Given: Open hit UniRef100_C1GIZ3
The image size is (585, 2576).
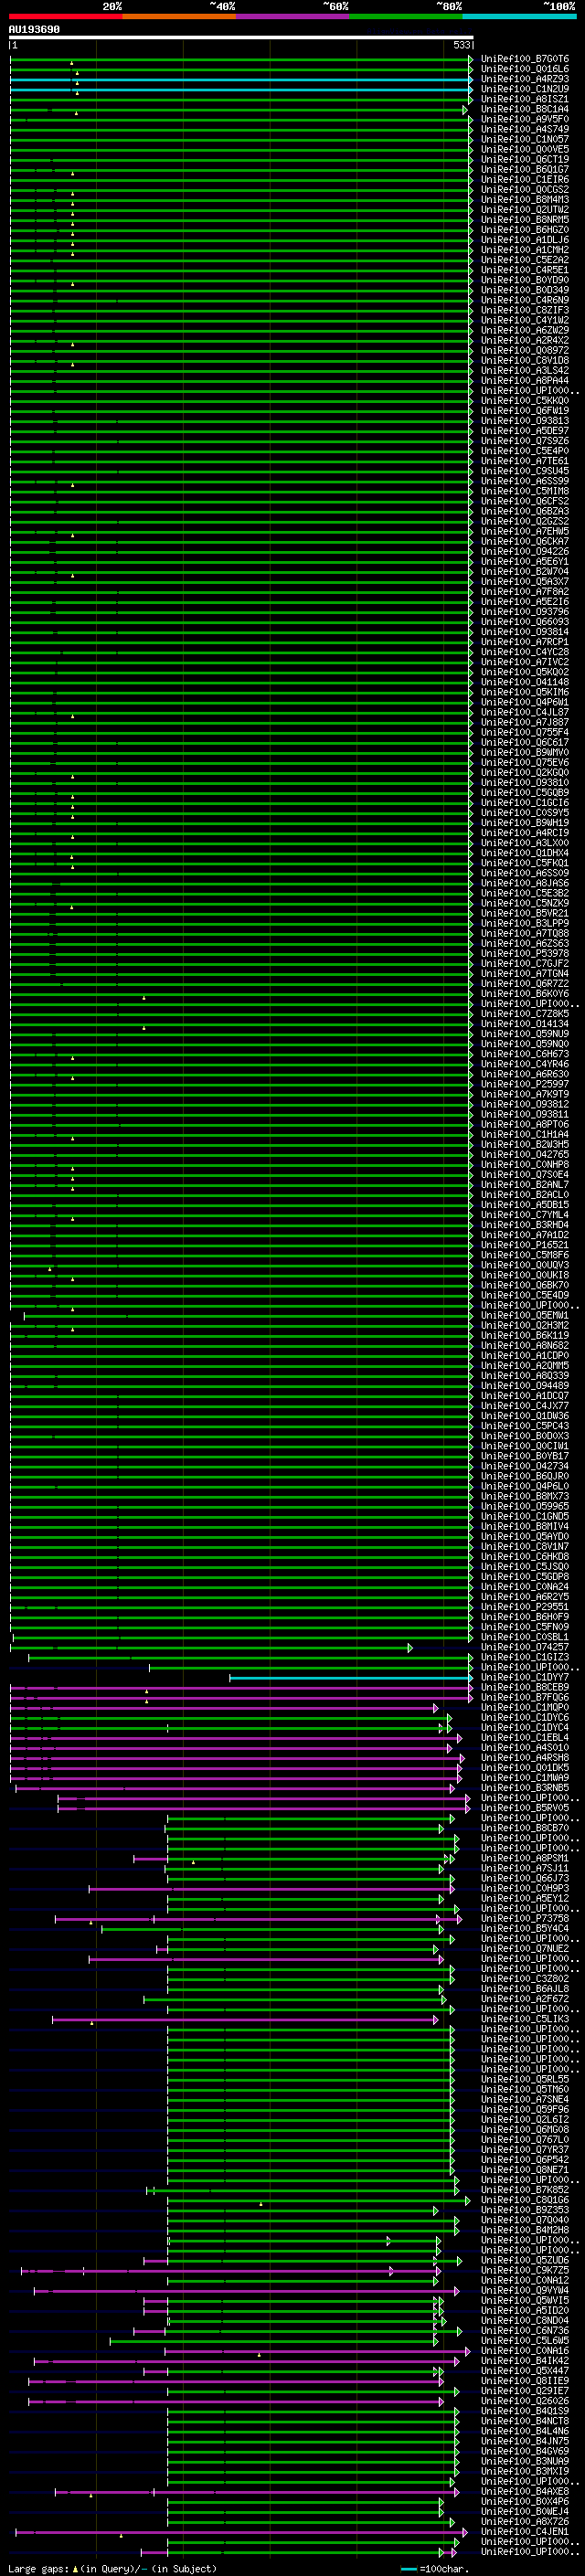Looking at the screenshot, I should coord(525,1657).
